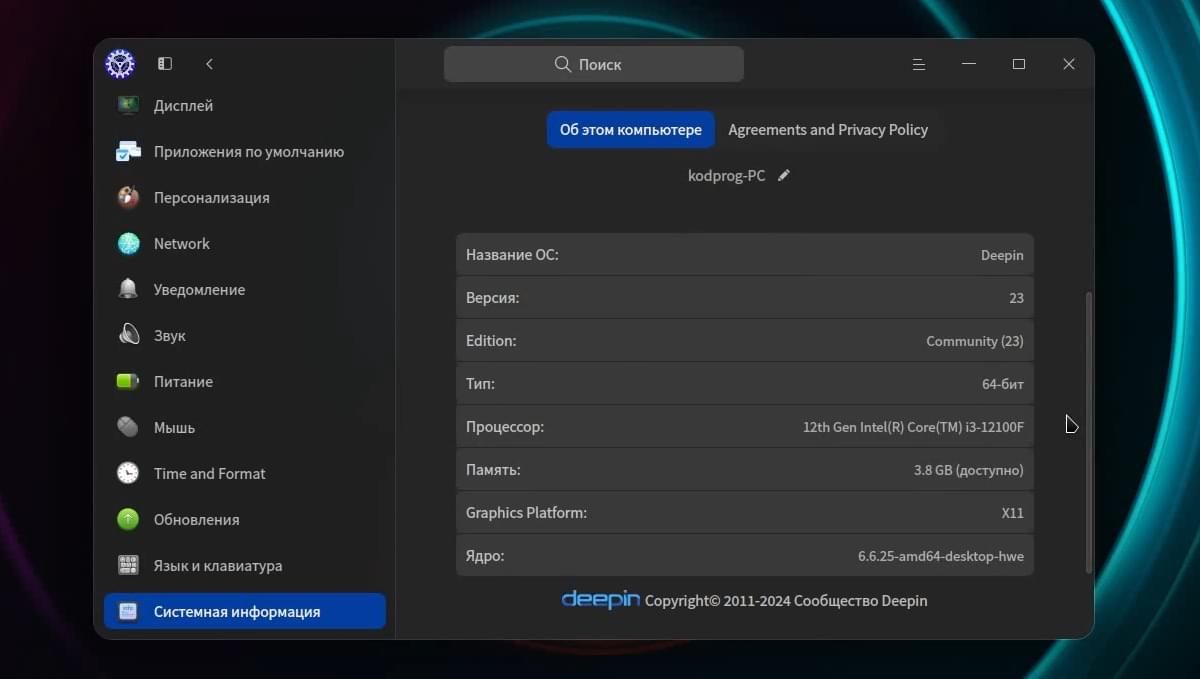The image size is (1200, 679).
Task: Click the Network globe icon
Action: pyautogui.click(x=128, y=243)
